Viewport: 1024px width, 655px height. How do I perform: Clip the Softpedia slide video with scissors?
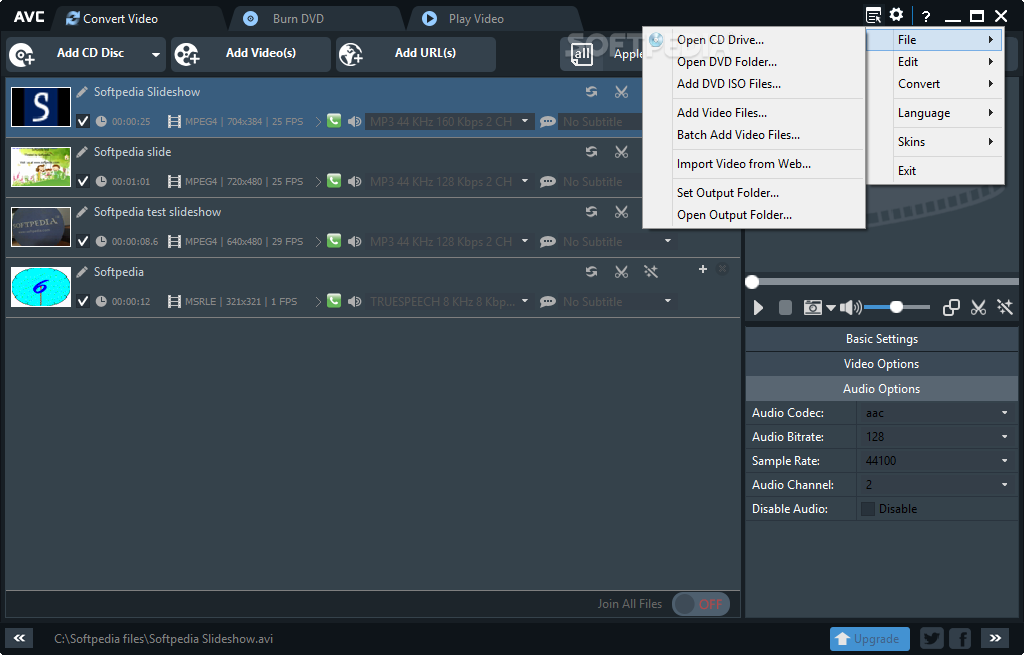621,152
